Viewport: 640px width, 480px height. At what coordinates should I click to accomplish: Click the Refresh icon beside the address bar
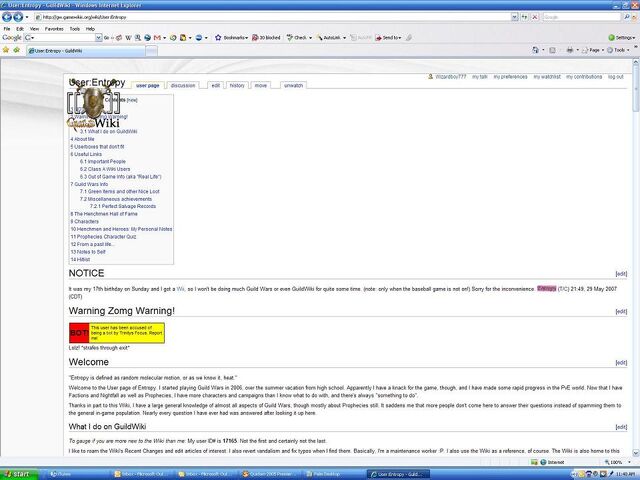pyautogui.click(x=524, y=17)
